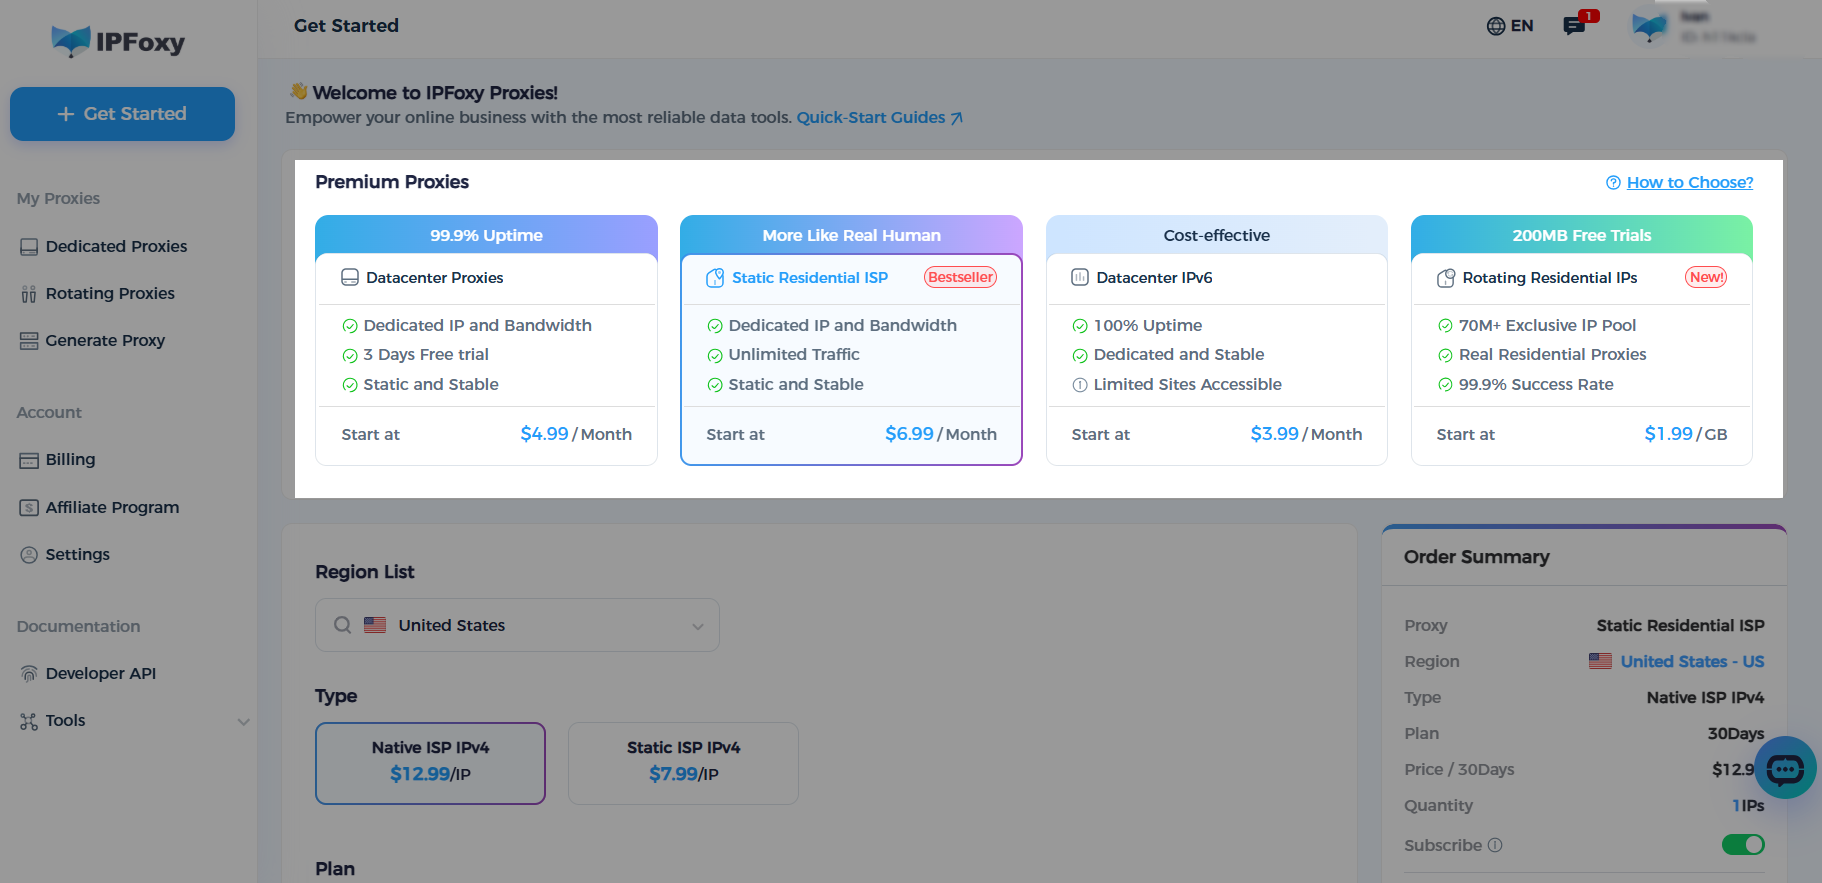Open the United States region dropdown
This screenshot has width=1822, height=883.
pos(517,625)
